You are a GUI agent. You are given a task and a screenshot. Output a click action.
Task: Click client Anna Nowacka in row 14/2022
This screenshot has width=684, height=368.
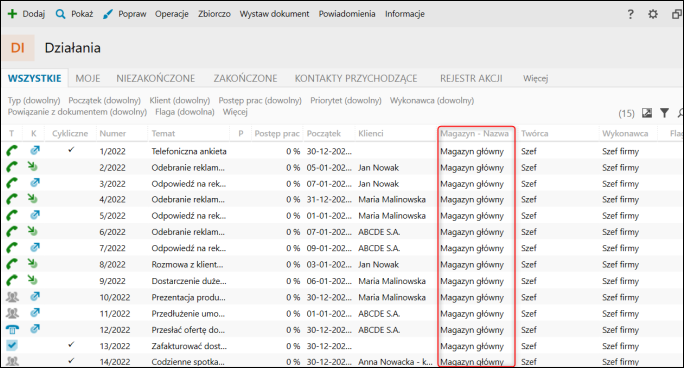point(395,361)
